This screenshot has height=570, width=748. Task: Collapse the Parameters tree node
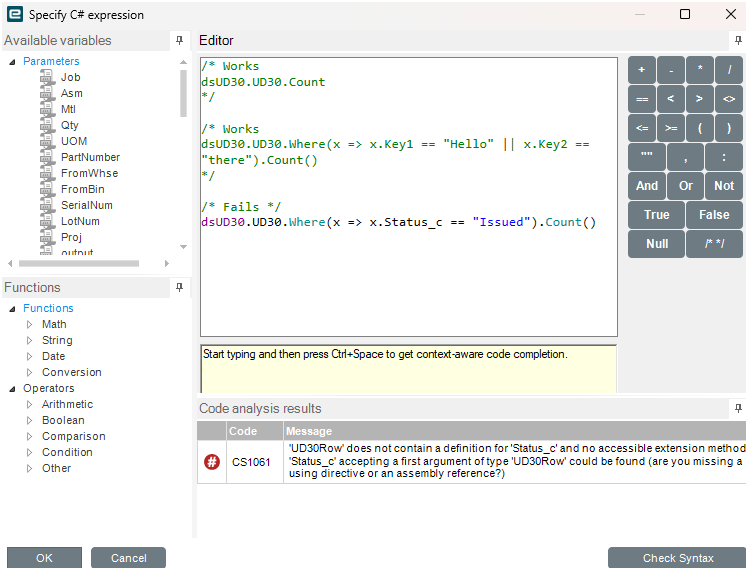pyautogui.click(x=13, y=62)
